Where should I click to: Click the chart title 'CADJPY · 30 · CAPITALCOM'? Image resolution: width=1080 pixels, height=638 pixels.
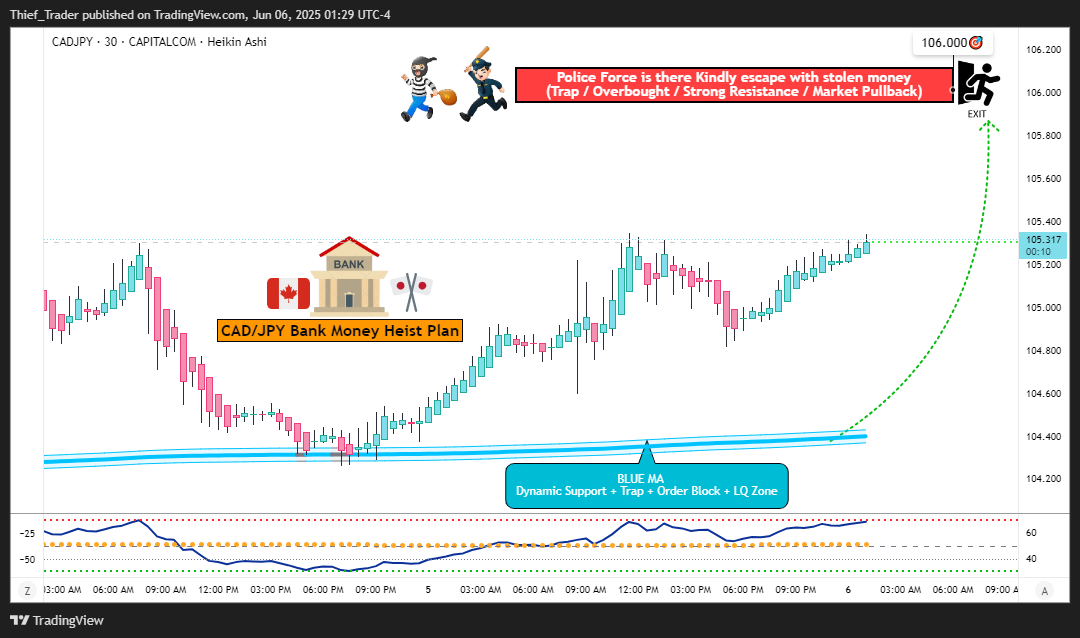coord(124,42)
